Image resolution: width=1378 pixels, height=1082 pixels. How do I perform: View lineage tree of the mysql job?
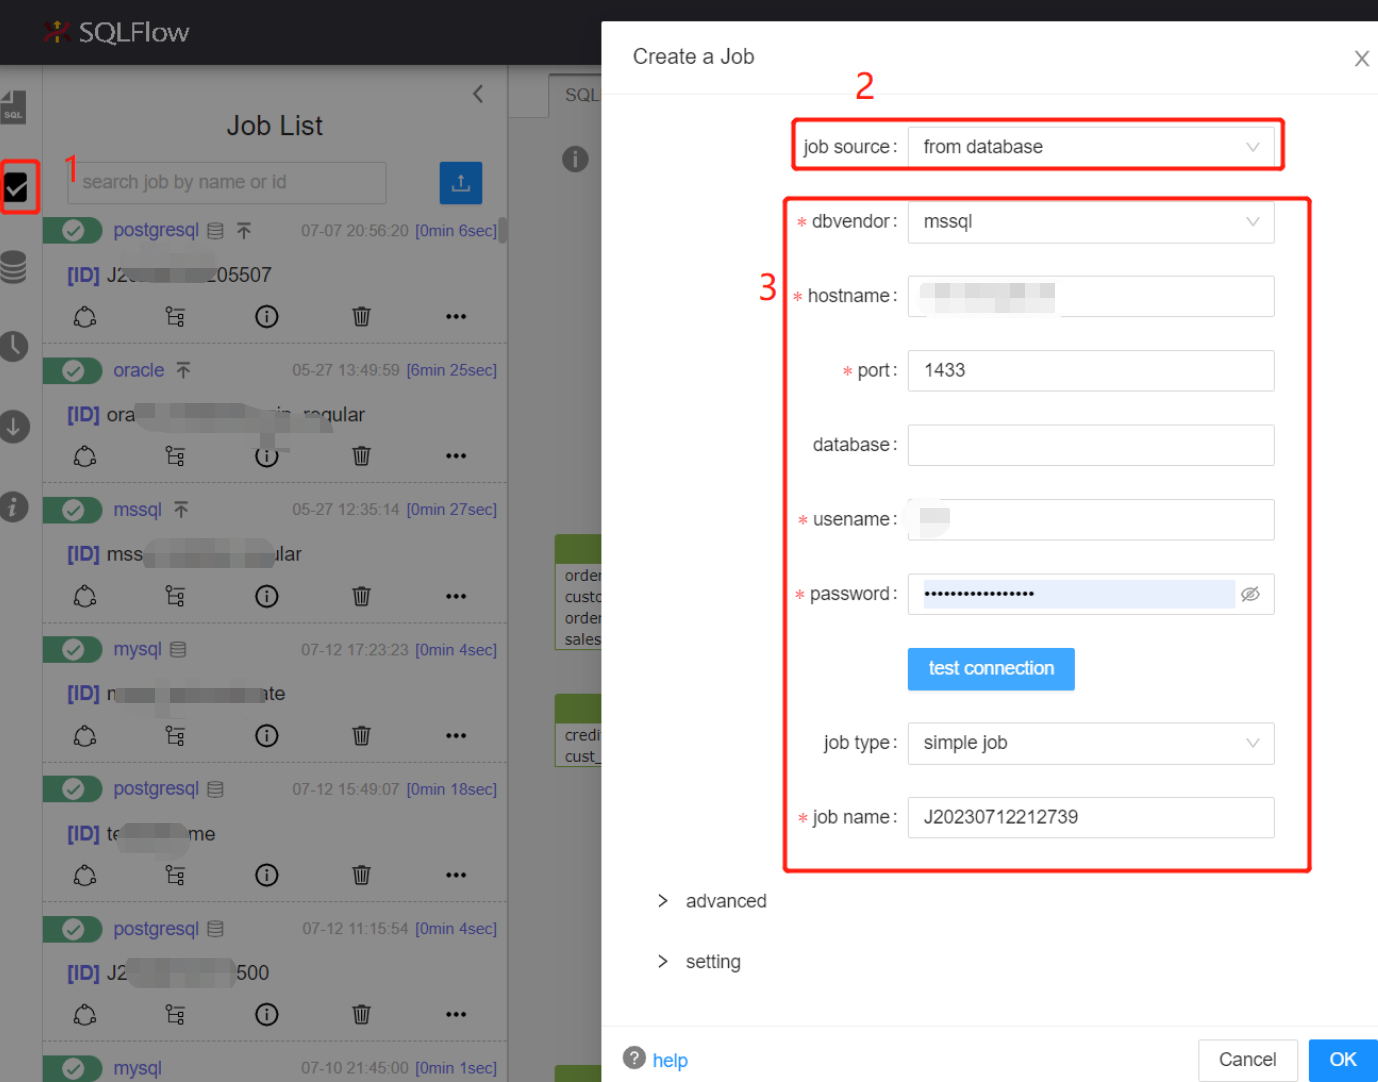[x=175, y=736]
